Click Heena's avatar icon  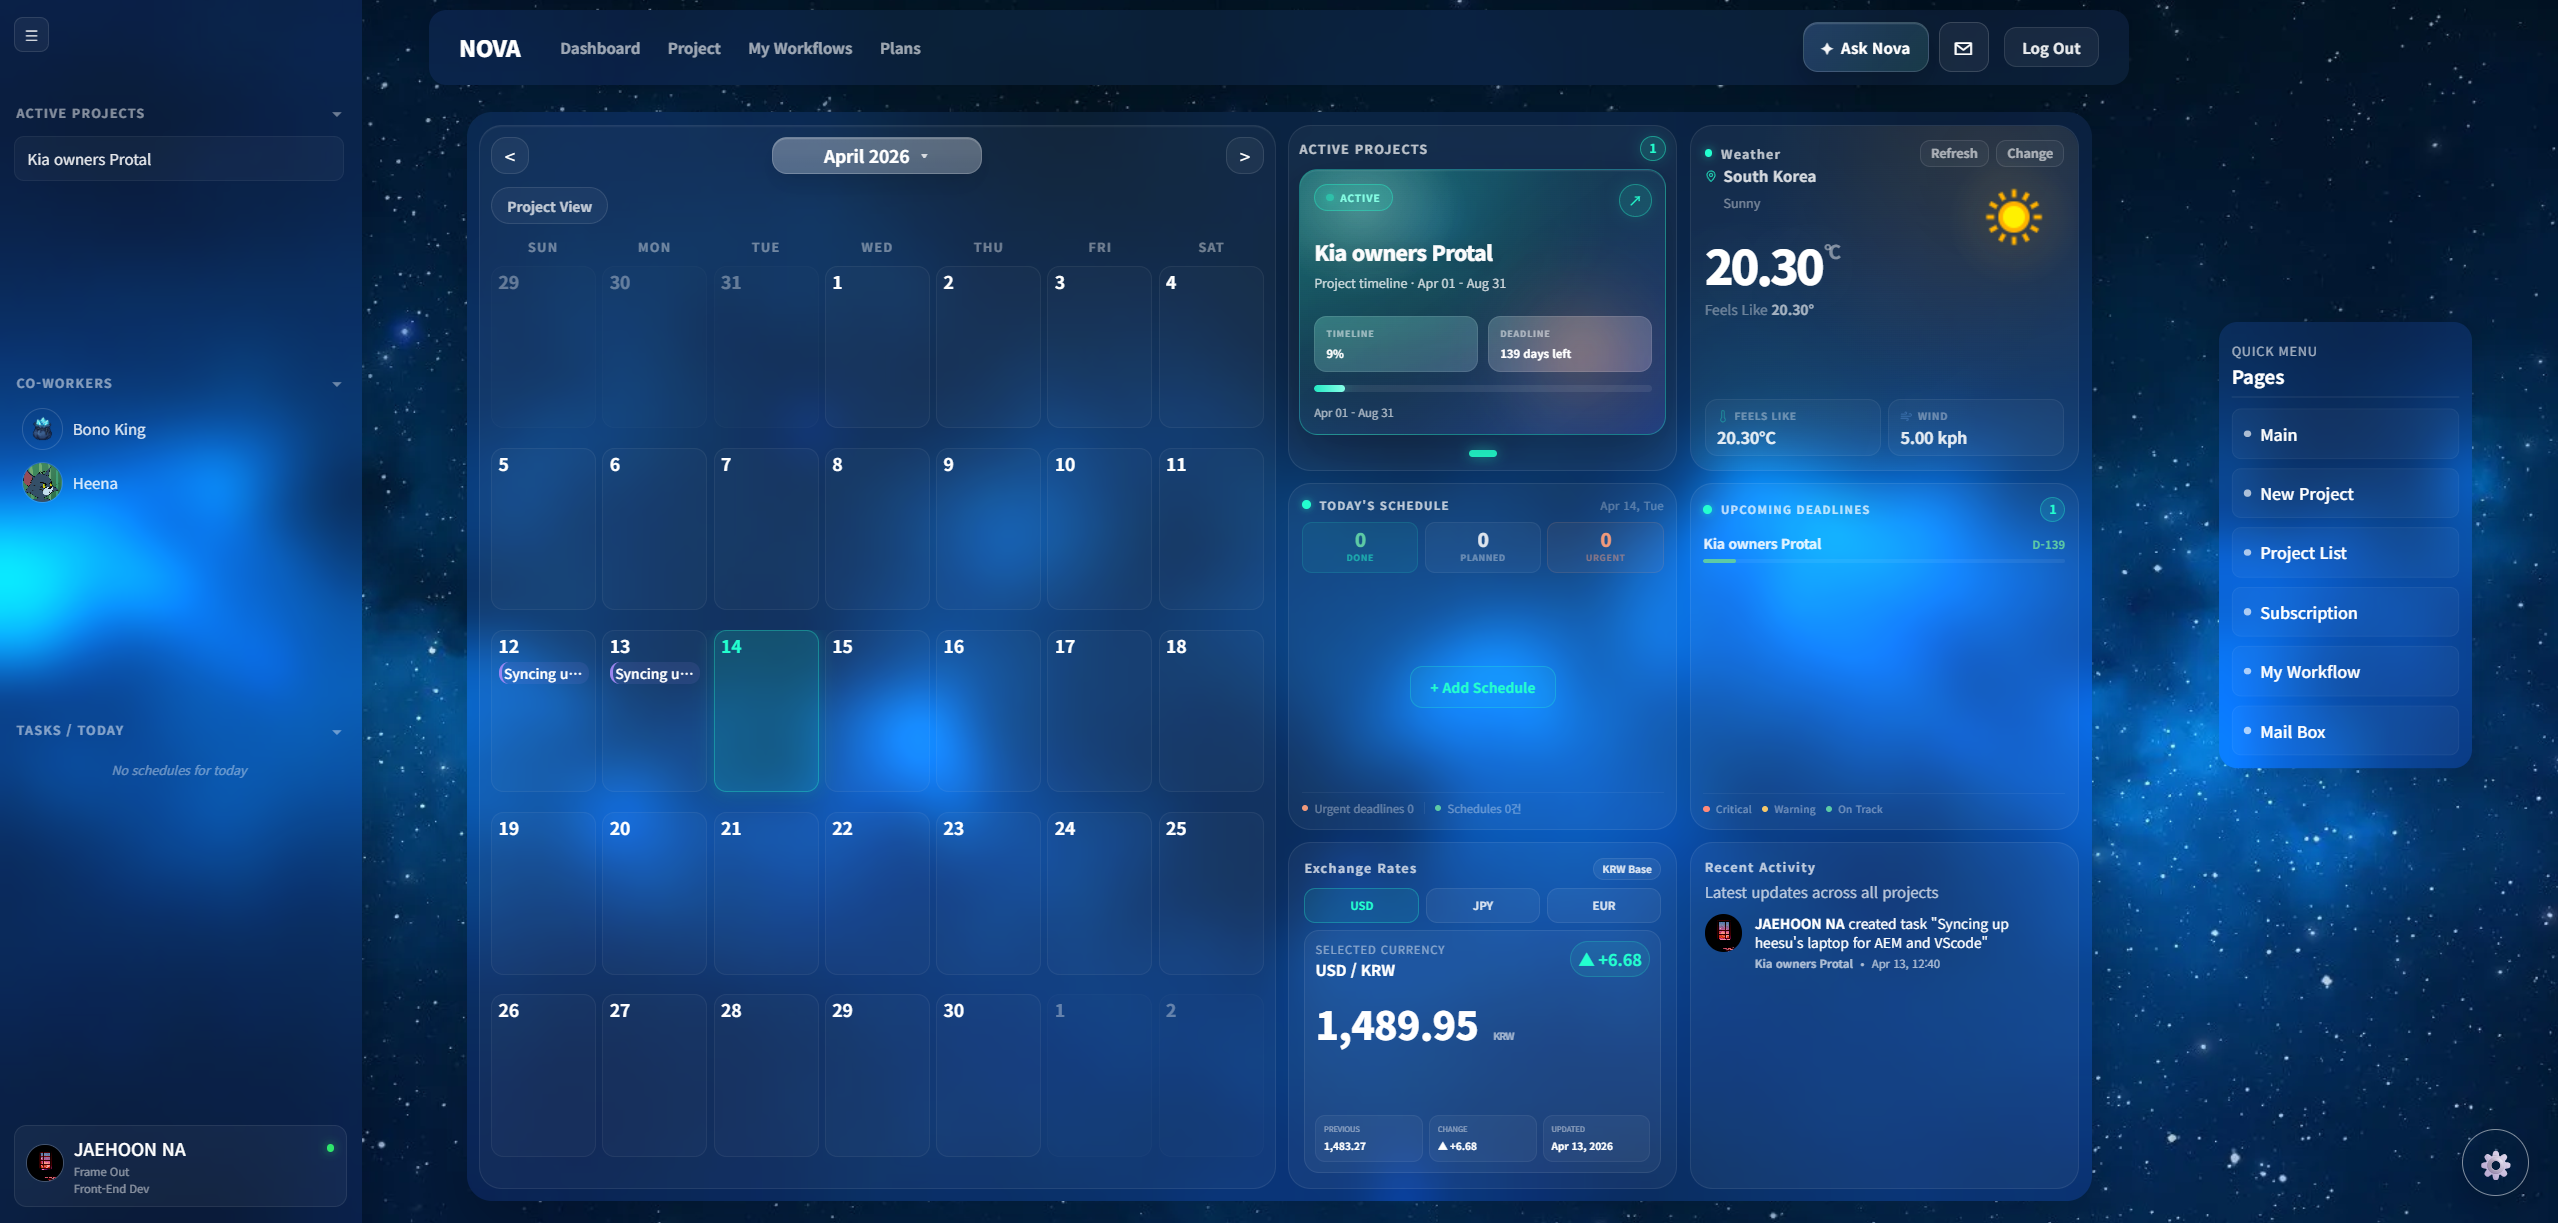42,483
